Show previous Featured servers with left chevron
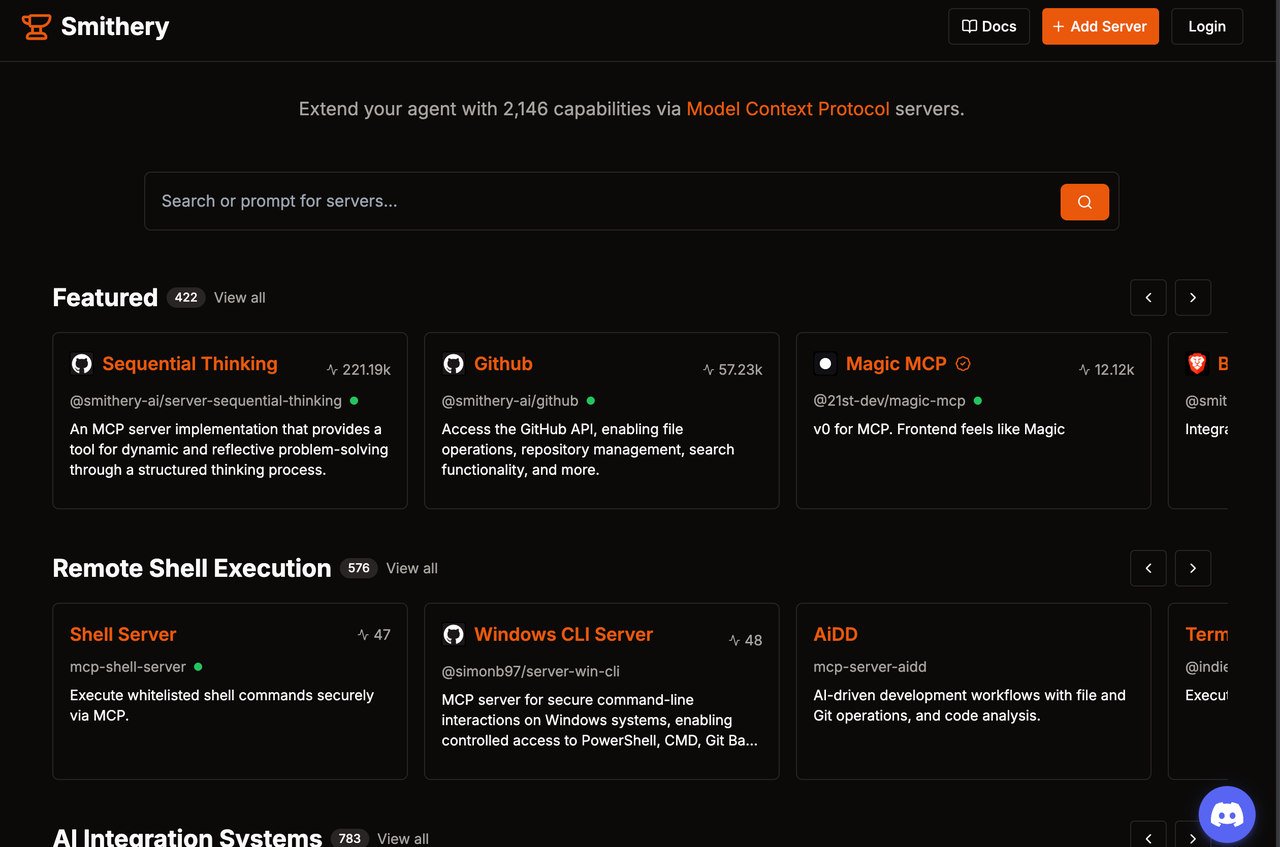This screenshot has width=1280, height=847. (x=1148, y=298)
